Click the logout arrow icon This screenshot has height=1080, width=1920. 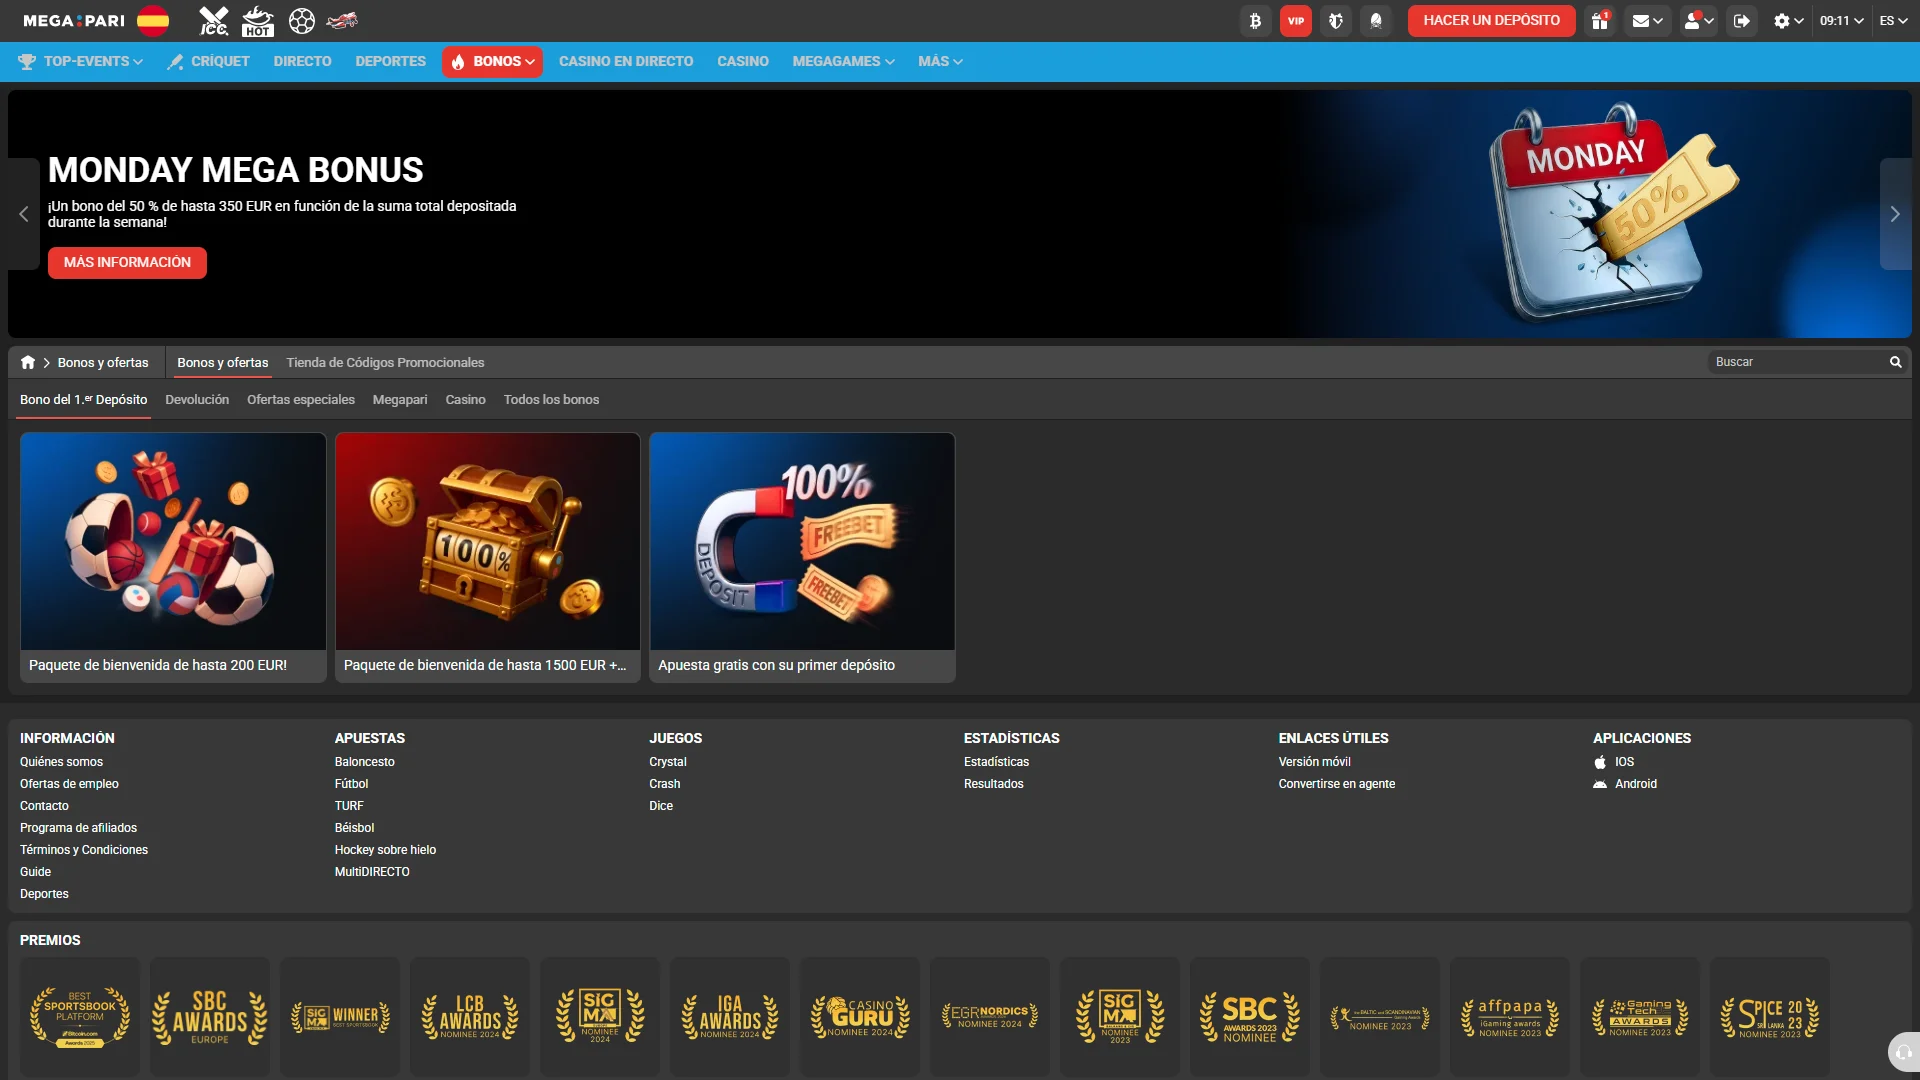coord(1741,21)
